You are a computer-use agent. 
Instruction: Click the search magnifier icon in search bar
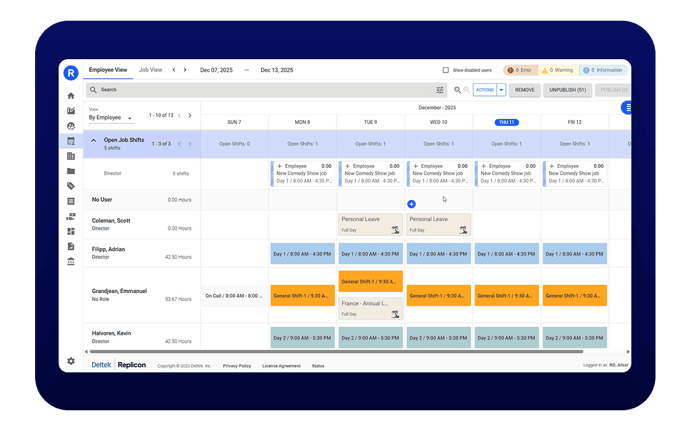pos(93,90)
